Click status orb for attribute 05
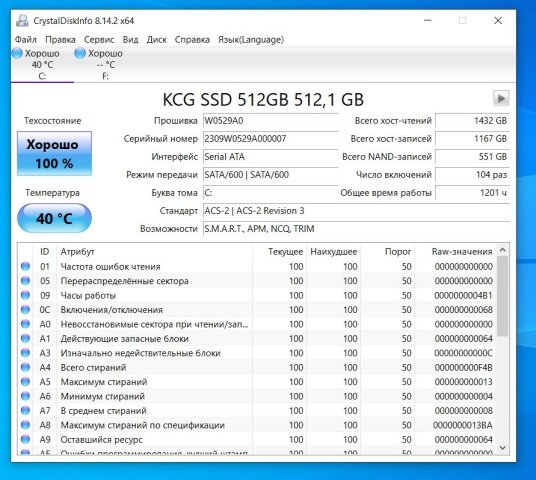The height and width of the screenshot is (480, 536). point(25,281)
